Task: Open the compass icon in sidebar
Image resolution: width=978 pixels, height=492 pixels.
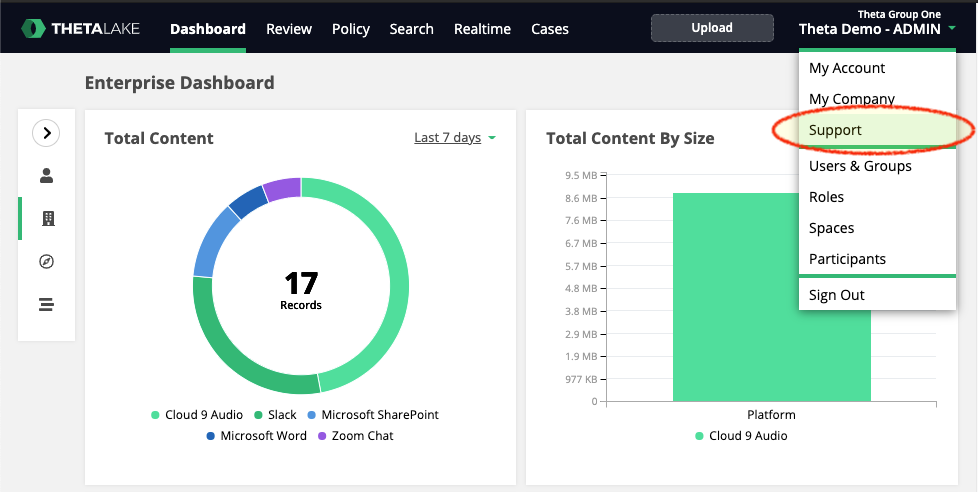Action: [x=46, y=261]
